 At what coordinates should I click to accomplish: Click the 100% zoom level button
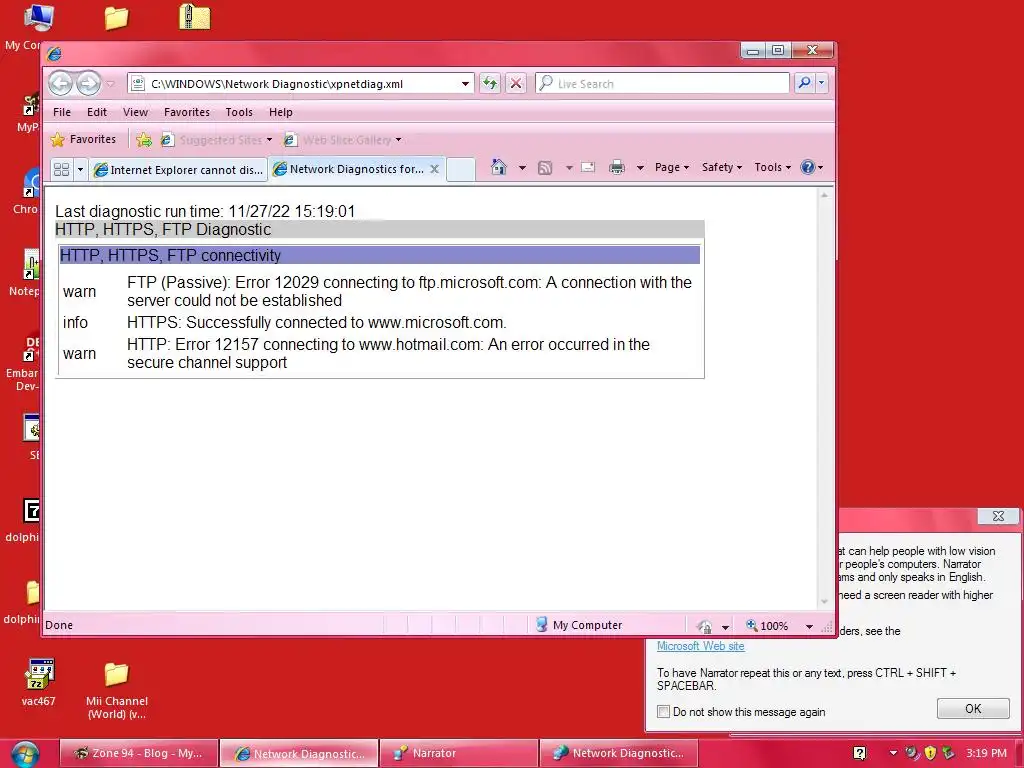[x=767, y=626]
